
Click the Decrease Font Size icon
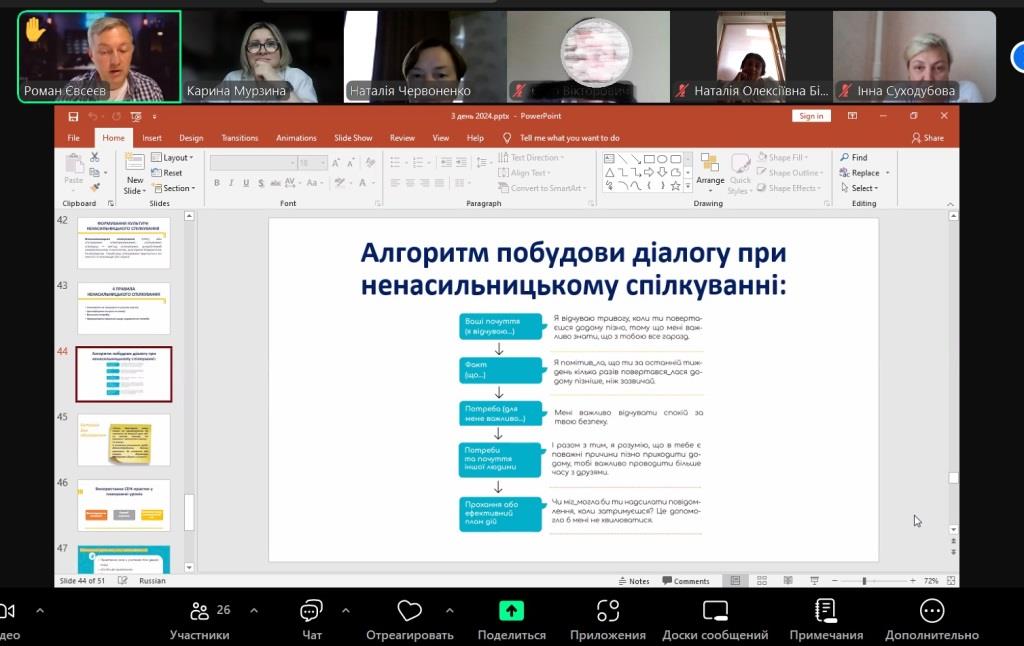[351, 163]
